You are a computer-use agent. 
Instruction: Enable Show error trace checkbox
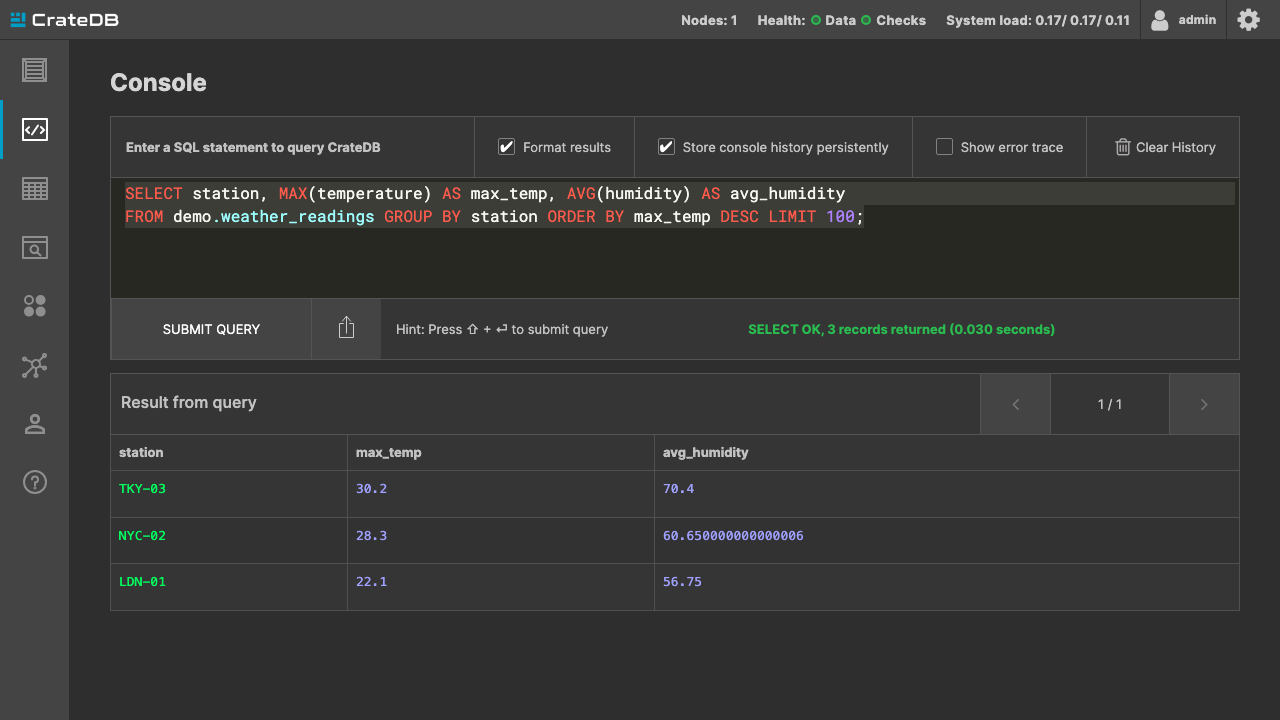click(944, 147)
